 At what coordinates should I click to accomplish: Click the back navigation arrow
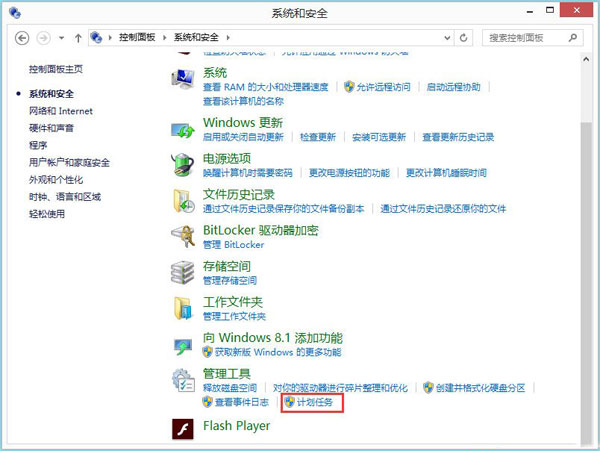click(x=24, y=37)
